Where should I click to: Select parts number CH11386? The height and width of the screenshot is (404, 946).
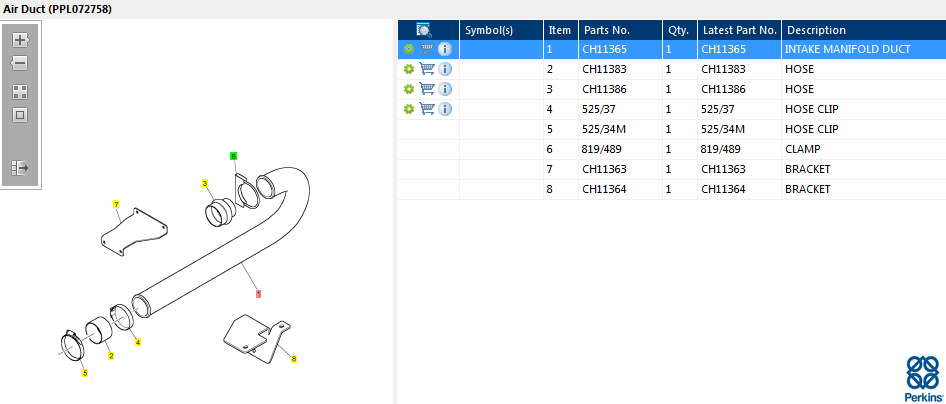tap(604, 89)
